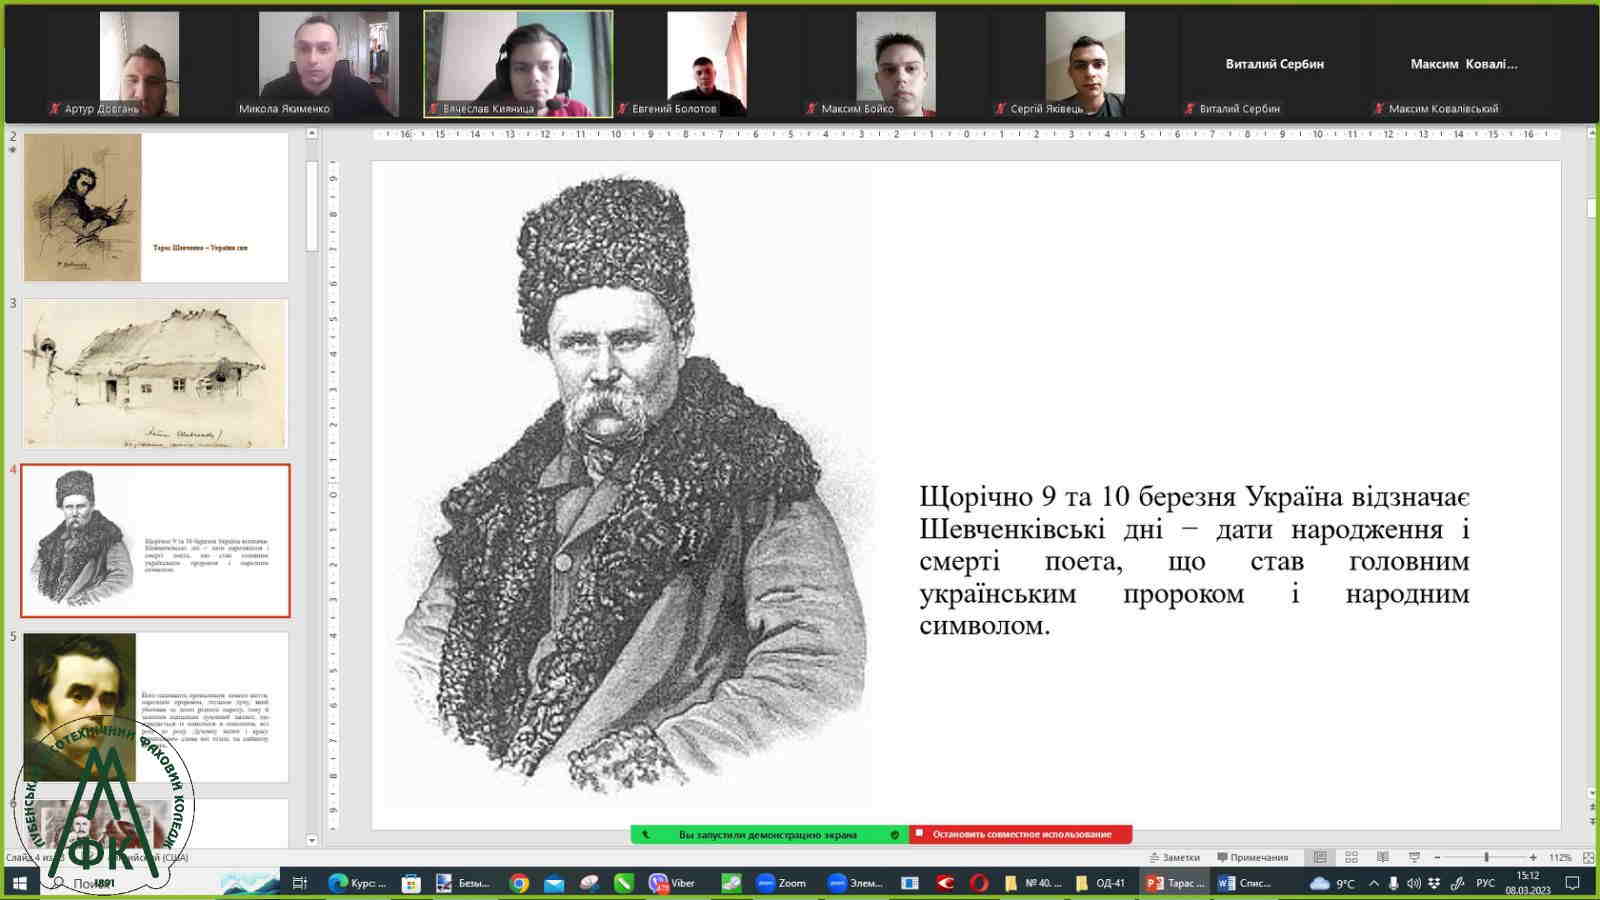Switch to Microsoft Edge taskbar window
Screen dimensions: 1600x900
pyautogui.click(x=357, y=883)
